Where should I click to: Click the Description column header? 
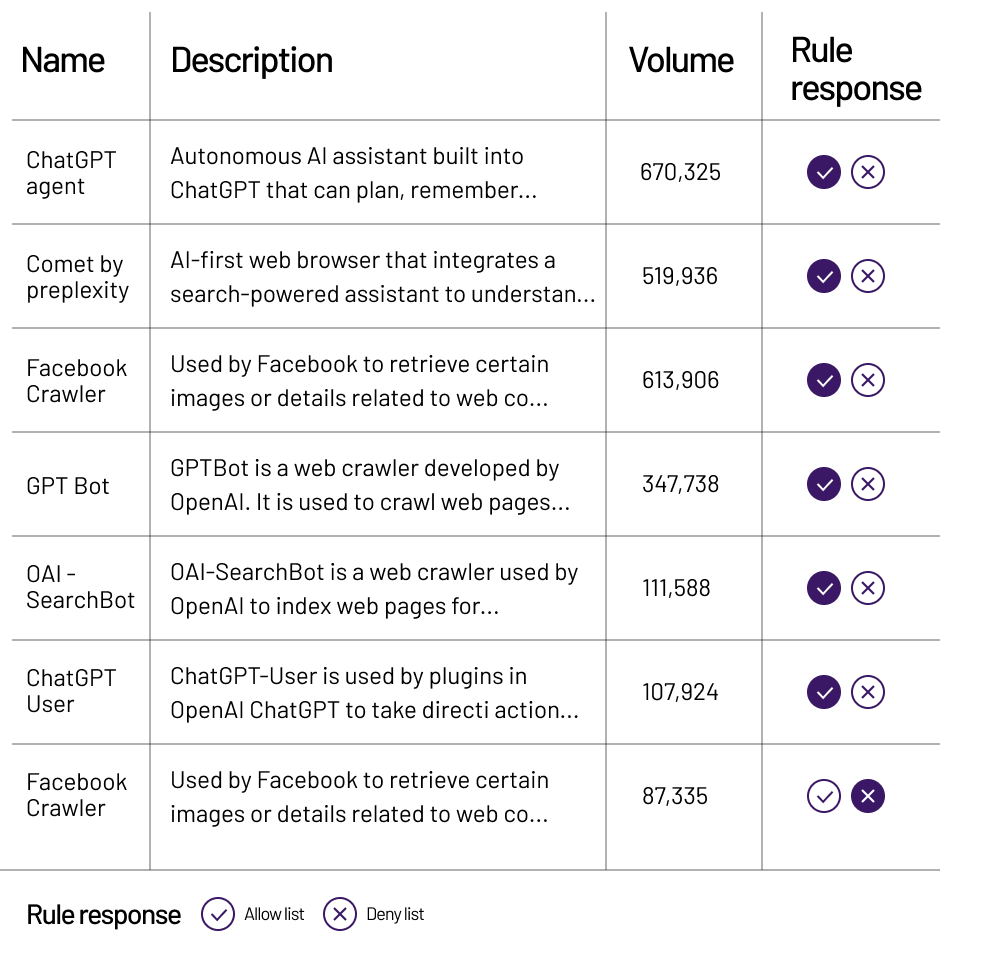(252, 60)
